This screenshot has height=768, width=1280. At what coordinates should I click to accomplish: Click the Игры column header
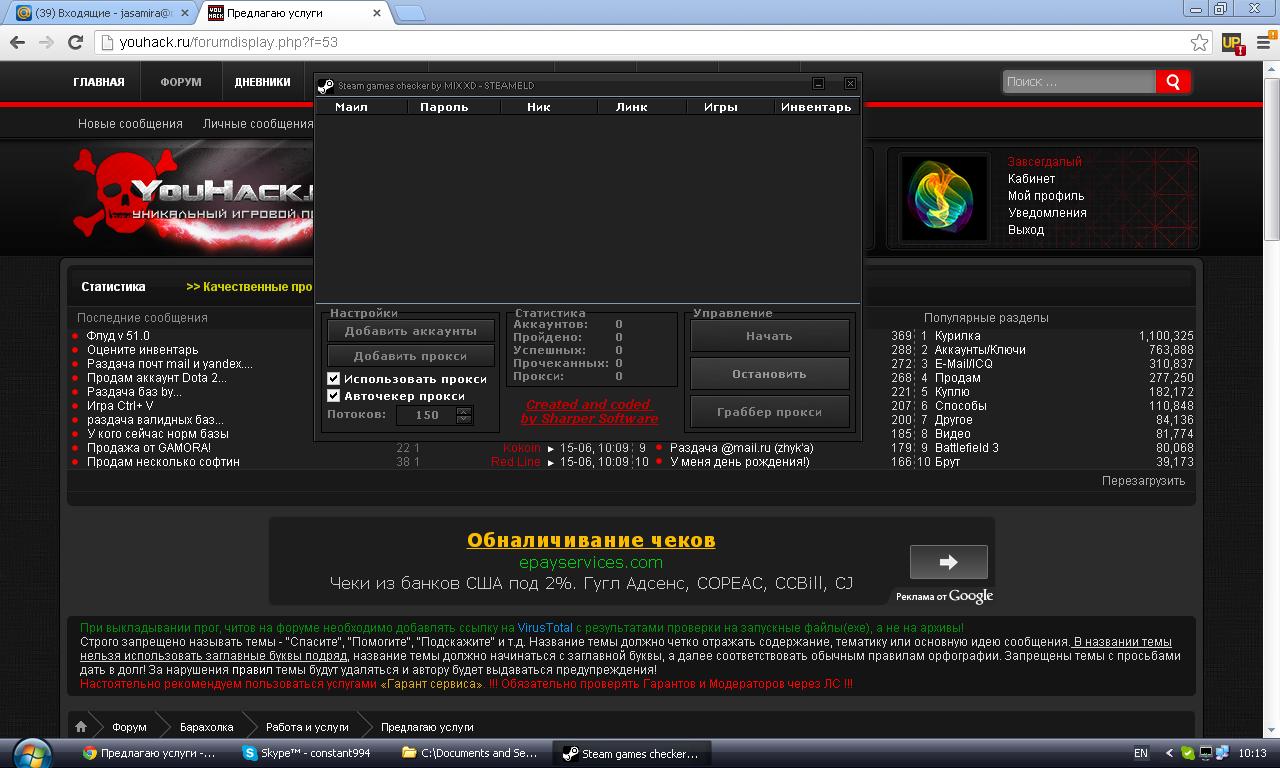[720, 107]
